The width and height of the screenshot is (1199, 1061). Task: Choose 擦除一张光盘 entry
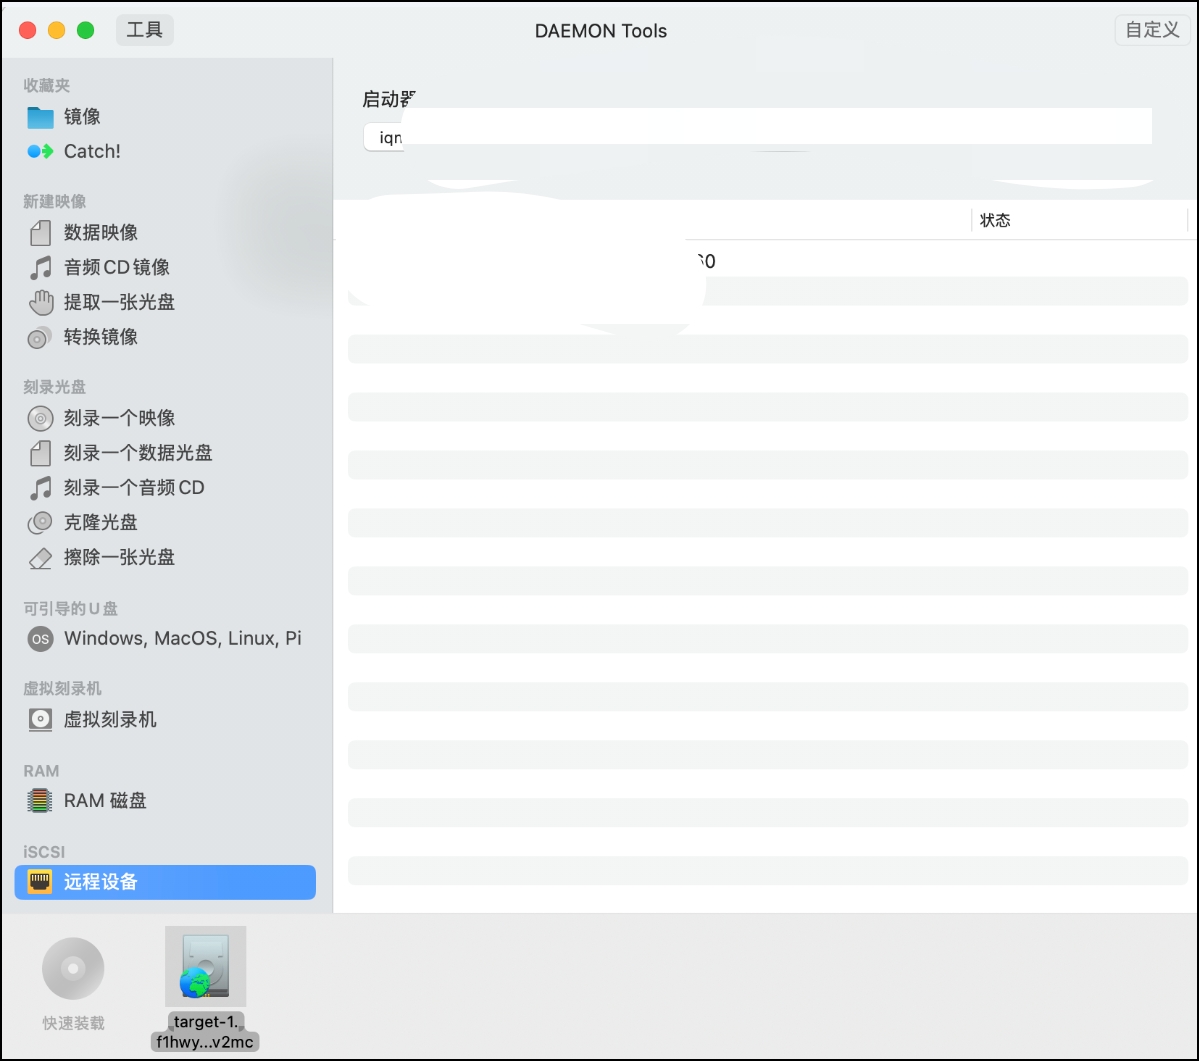119,558
